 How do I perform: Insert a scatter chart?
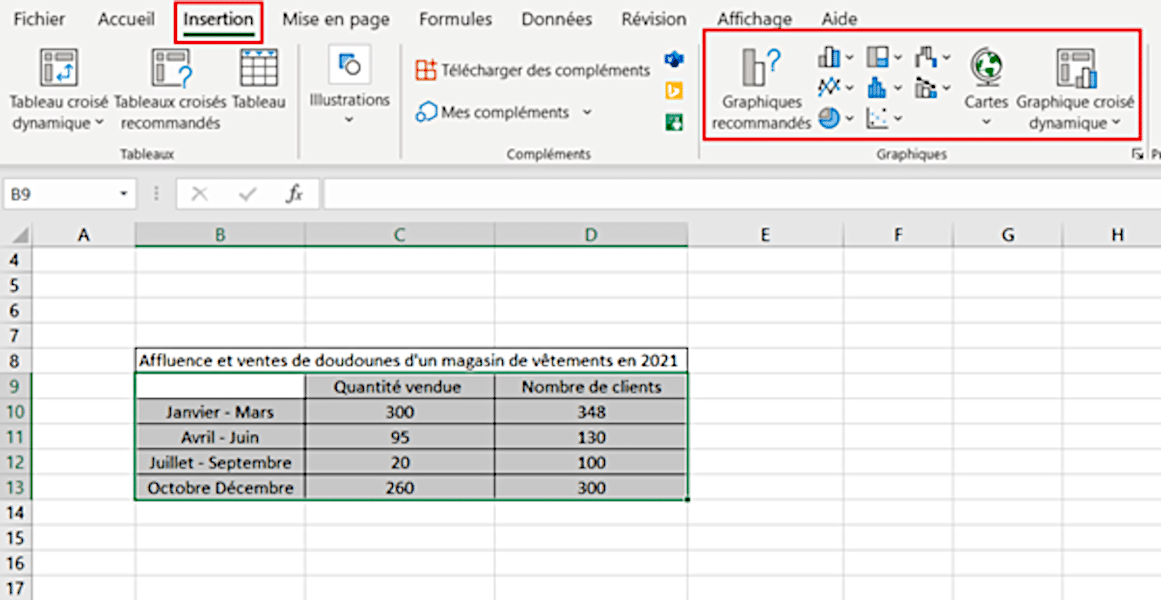[877, 118]
